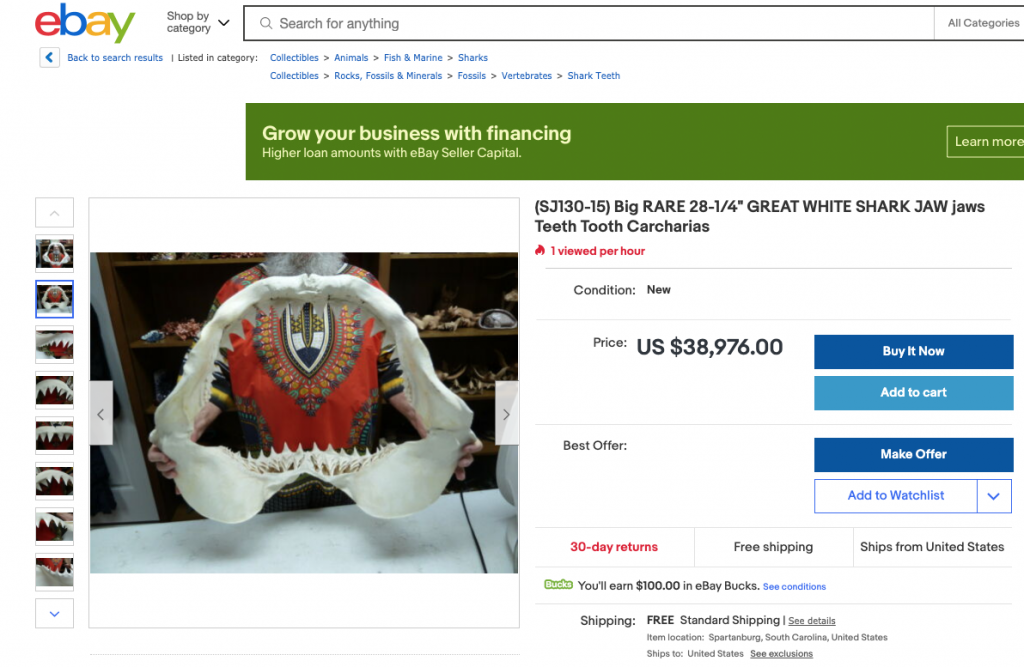Select the first shark jaw thumbnail
This screenshot has width=1024, height=667.
click(x=54, y=254)
